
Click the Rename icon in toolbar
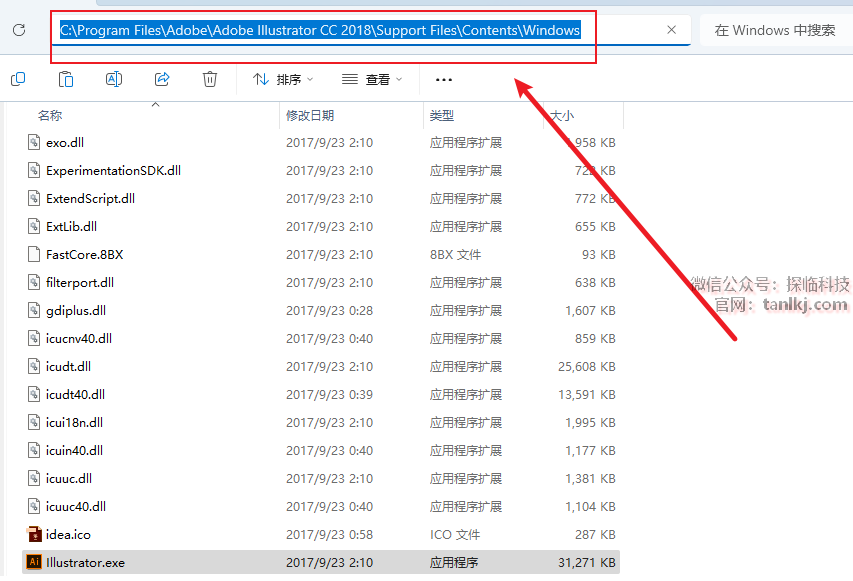(x=114, y=79)
